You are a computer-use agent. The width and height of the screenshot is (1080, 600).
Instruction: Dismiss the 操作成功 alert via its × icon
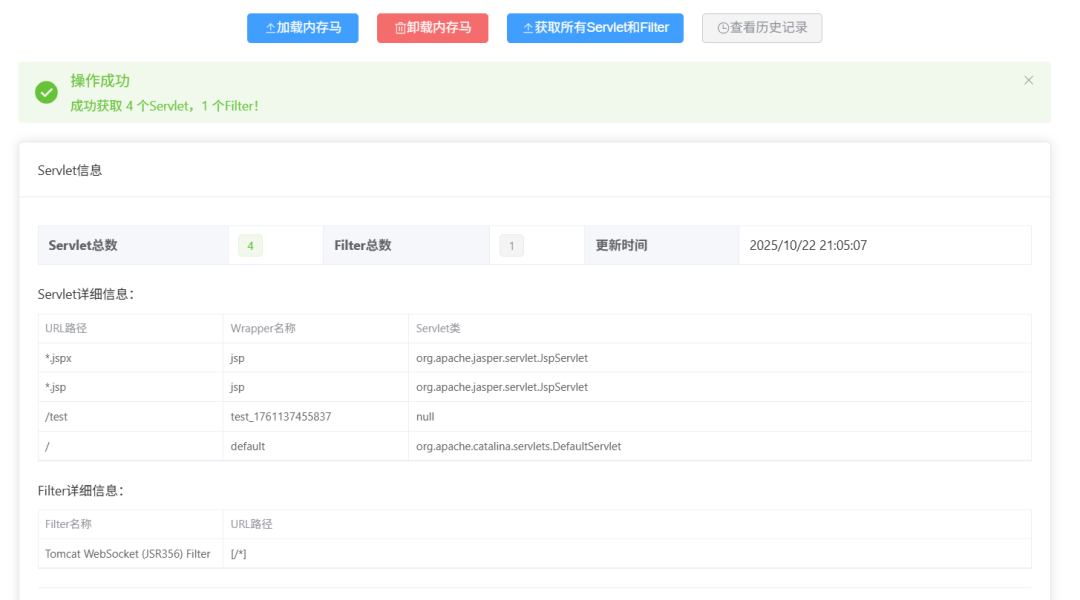point(1028,79)
